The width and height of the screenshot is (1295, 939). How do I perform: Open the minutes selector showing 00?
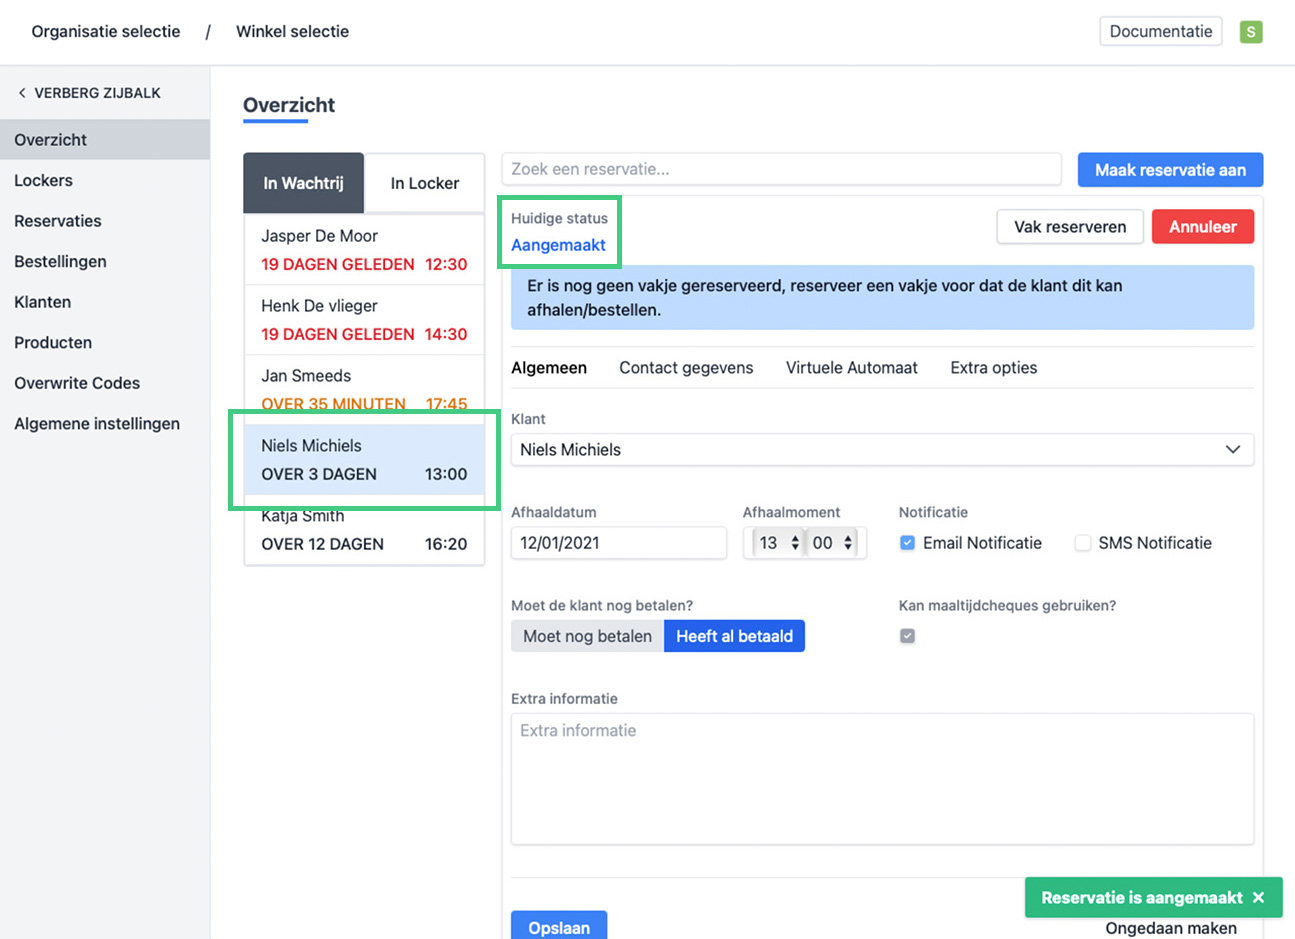(x=833, y=543)
